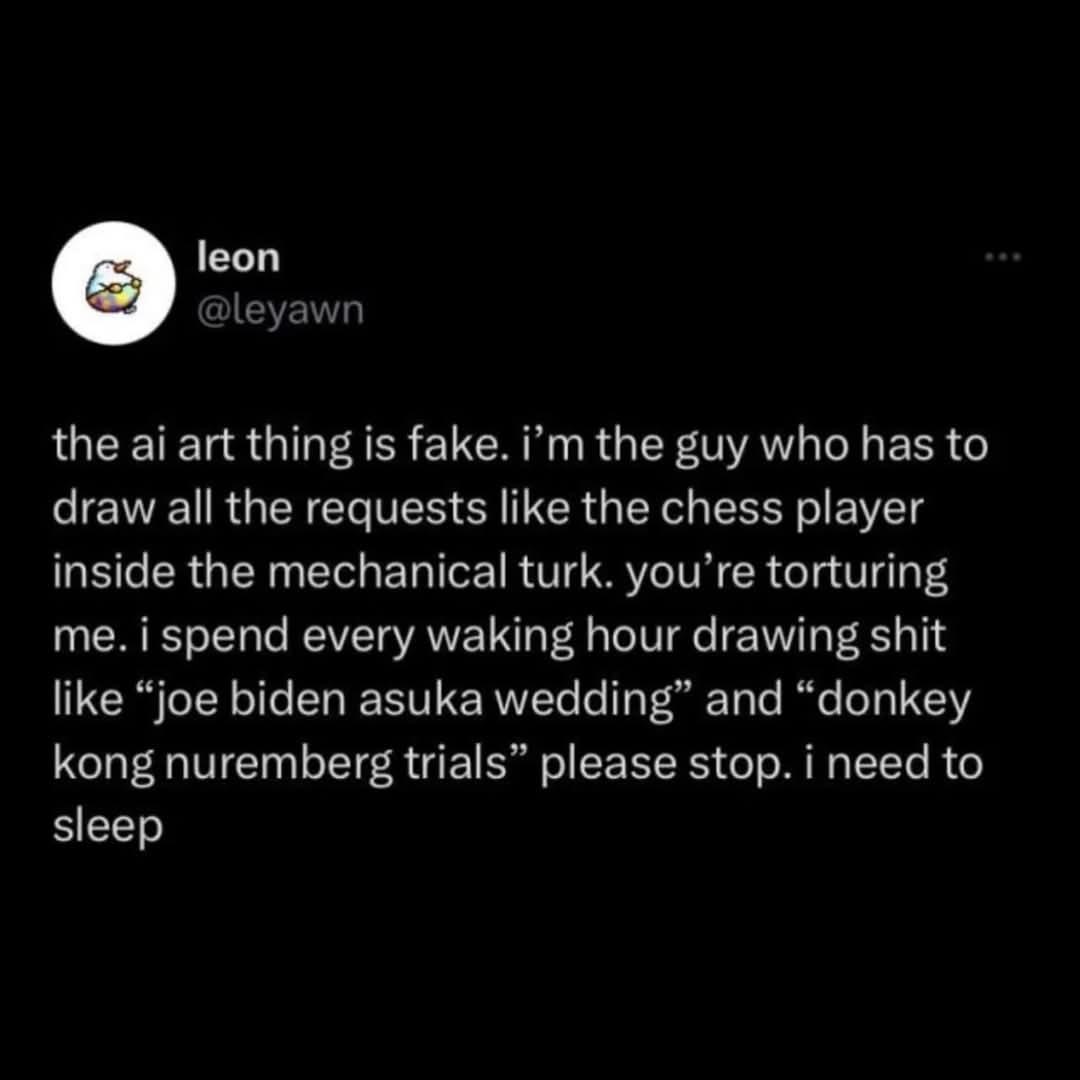Screen dimensions: 1080x1080
Task: Click the phrase 'every waking hour'
Action: (x=489, y=637)
